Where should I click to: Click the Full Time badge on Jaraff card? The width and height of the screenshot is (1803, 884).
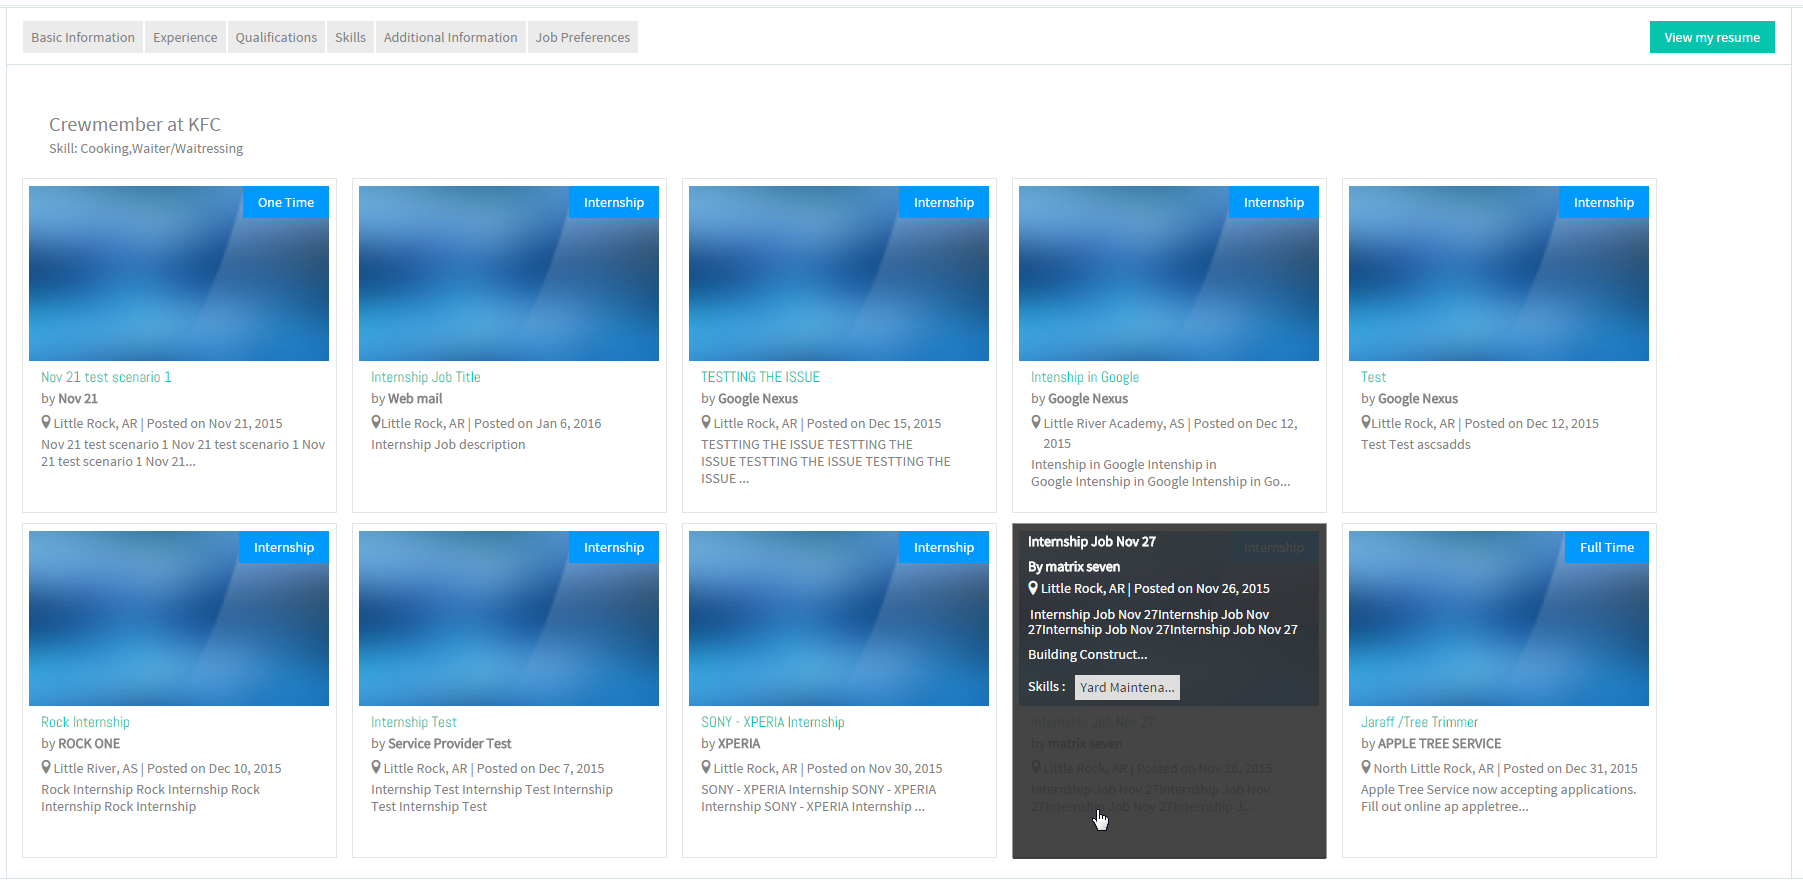1606,547
